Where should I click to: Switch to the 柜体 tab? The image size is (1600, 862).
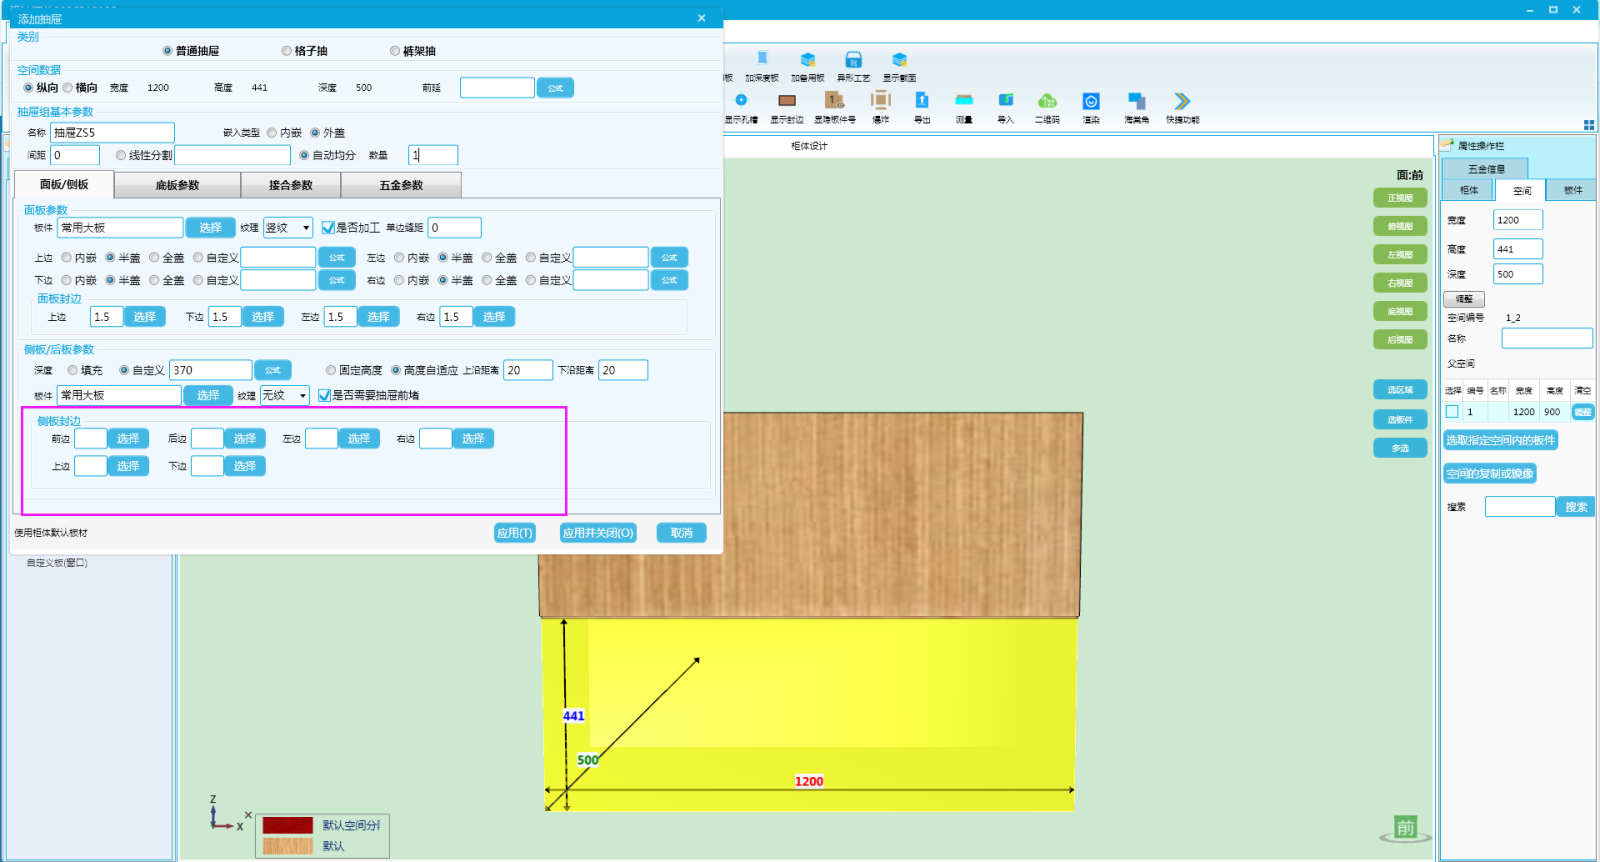[1469, 190]
